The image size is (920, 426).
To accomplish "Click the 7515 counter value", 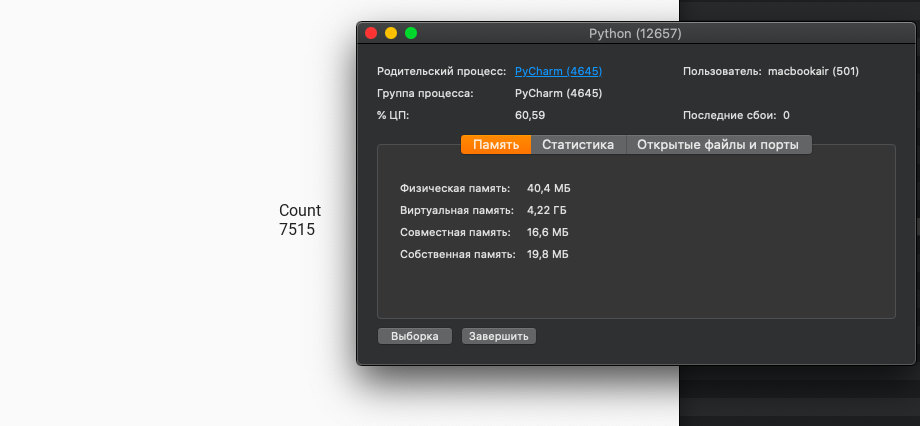I will pyautogui.click(x=297, y=229).
